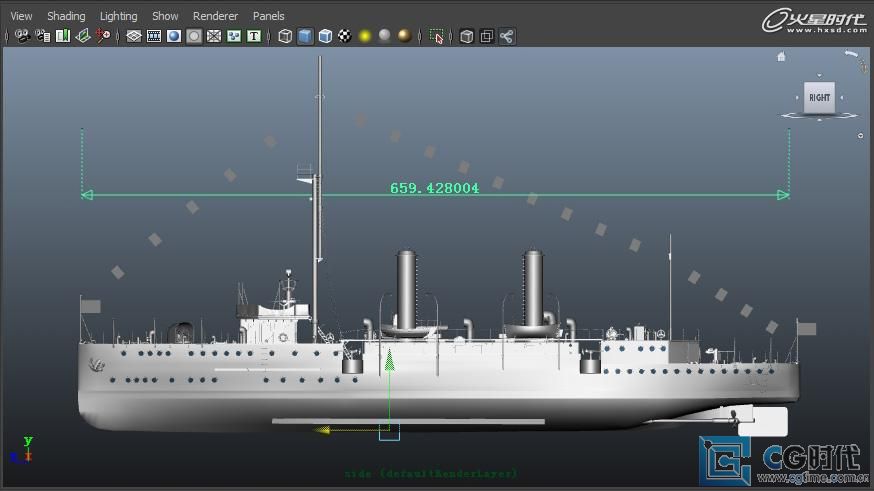Click the Image Plane icon

(82, 36)
